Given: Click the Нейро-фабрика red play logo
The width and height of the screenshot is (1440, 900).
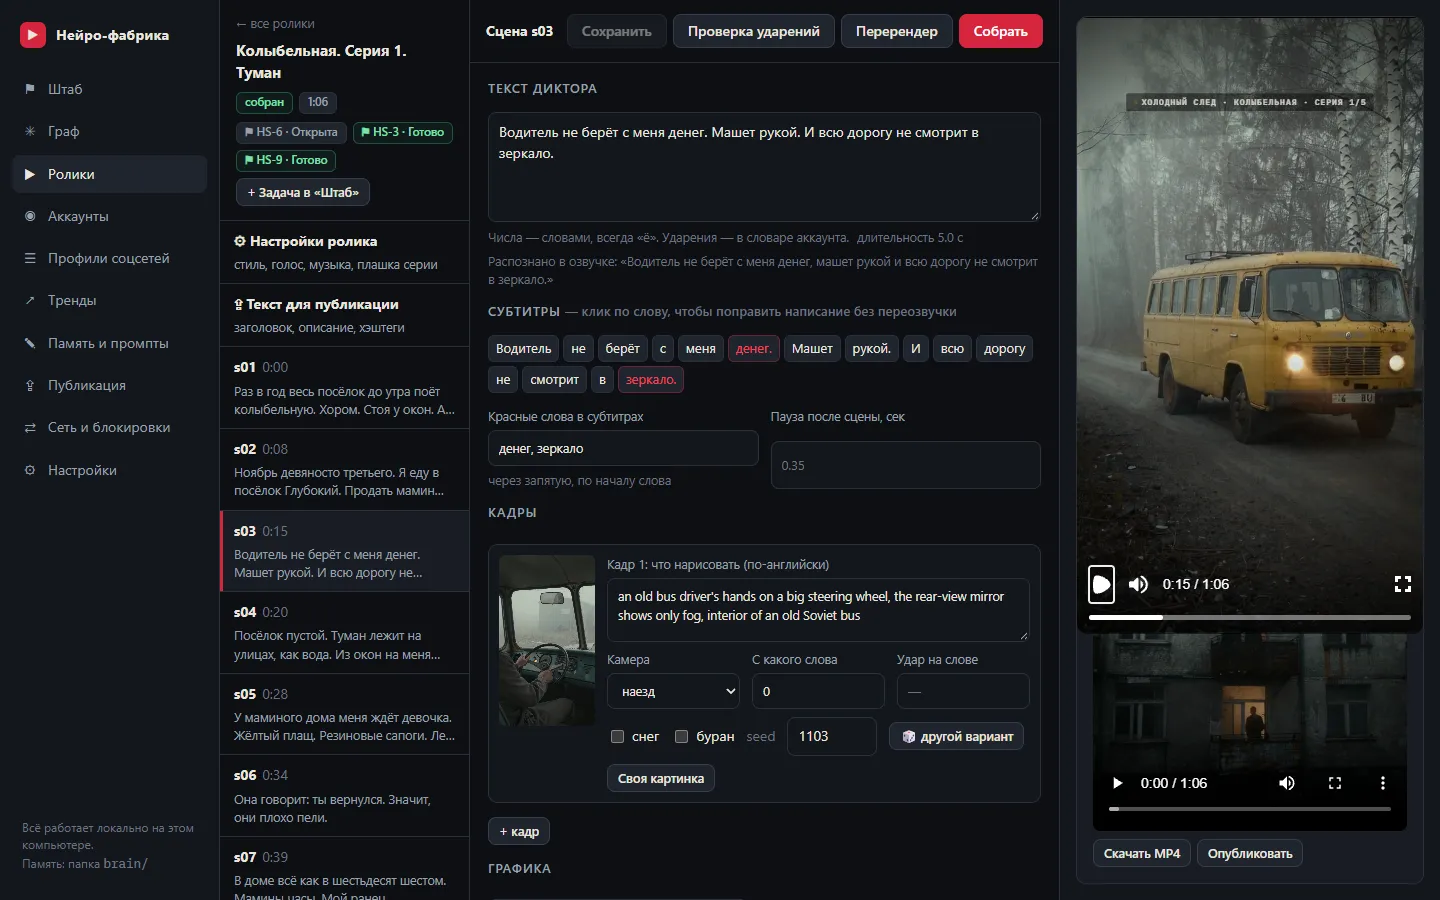Looking at the screenshot, I should pos(33,35).
